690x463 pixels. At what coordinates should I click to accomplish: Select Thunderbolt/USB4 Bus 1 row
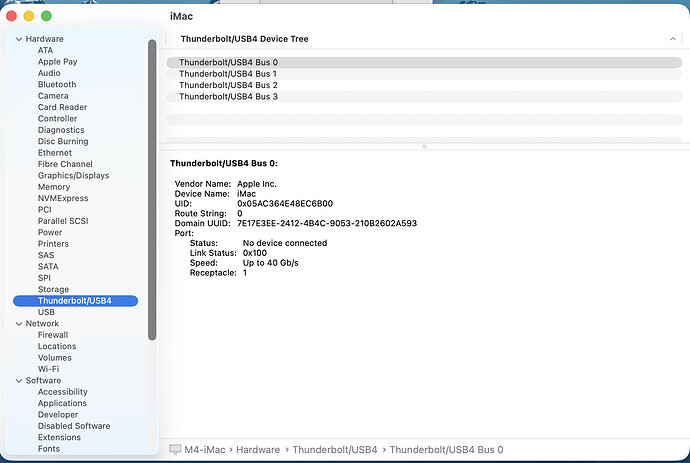424,74
